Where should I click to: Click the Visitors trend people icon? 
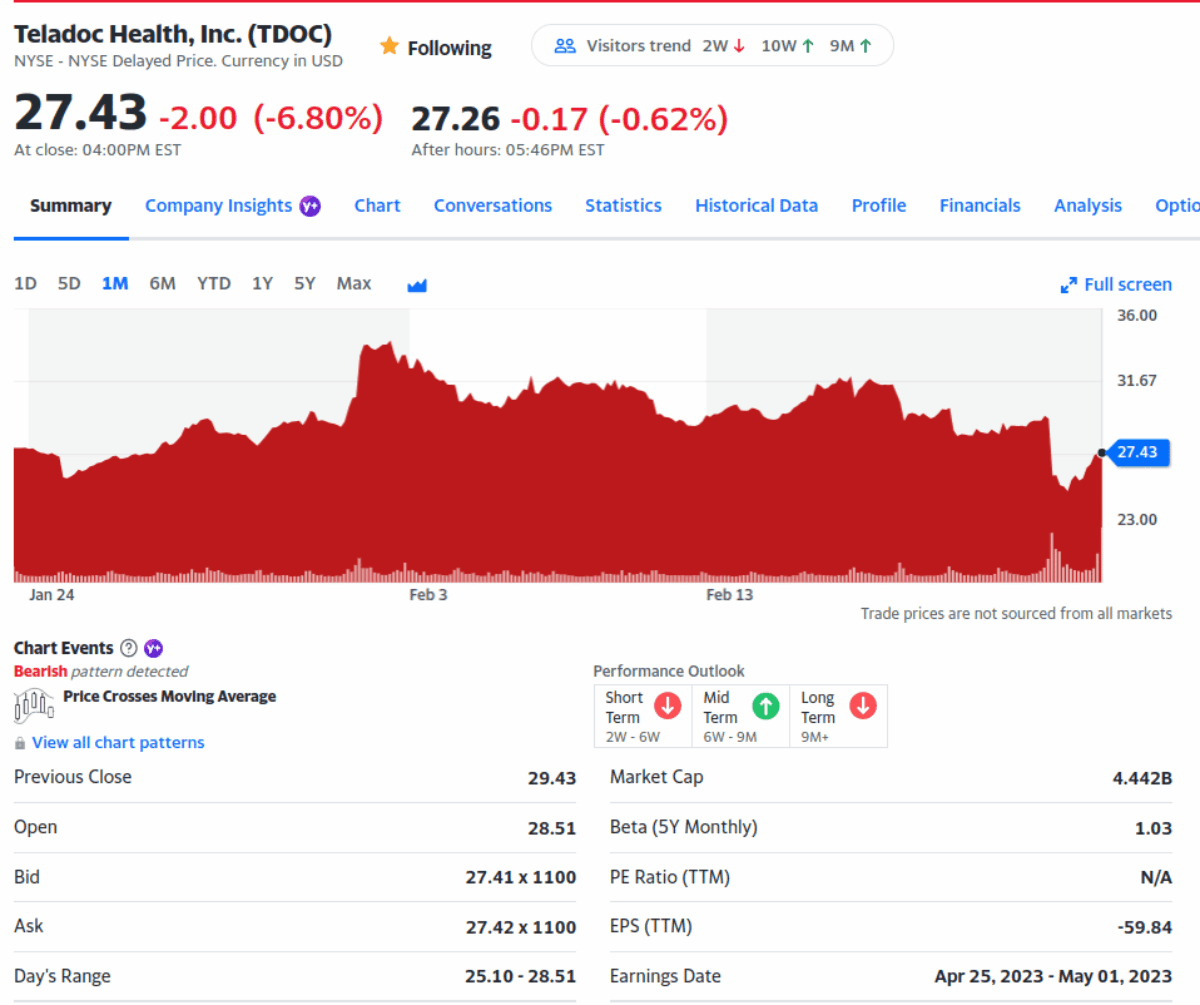click(565, 46)
